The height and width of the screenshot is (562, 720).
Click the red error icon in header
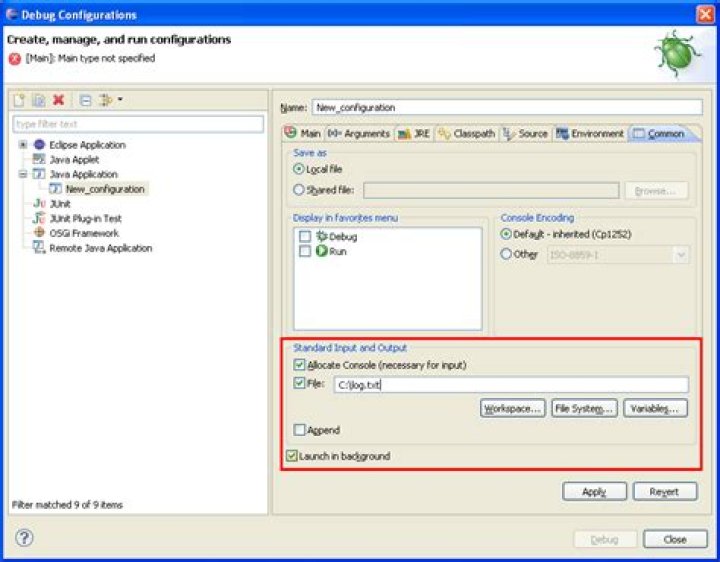(15, 59)
